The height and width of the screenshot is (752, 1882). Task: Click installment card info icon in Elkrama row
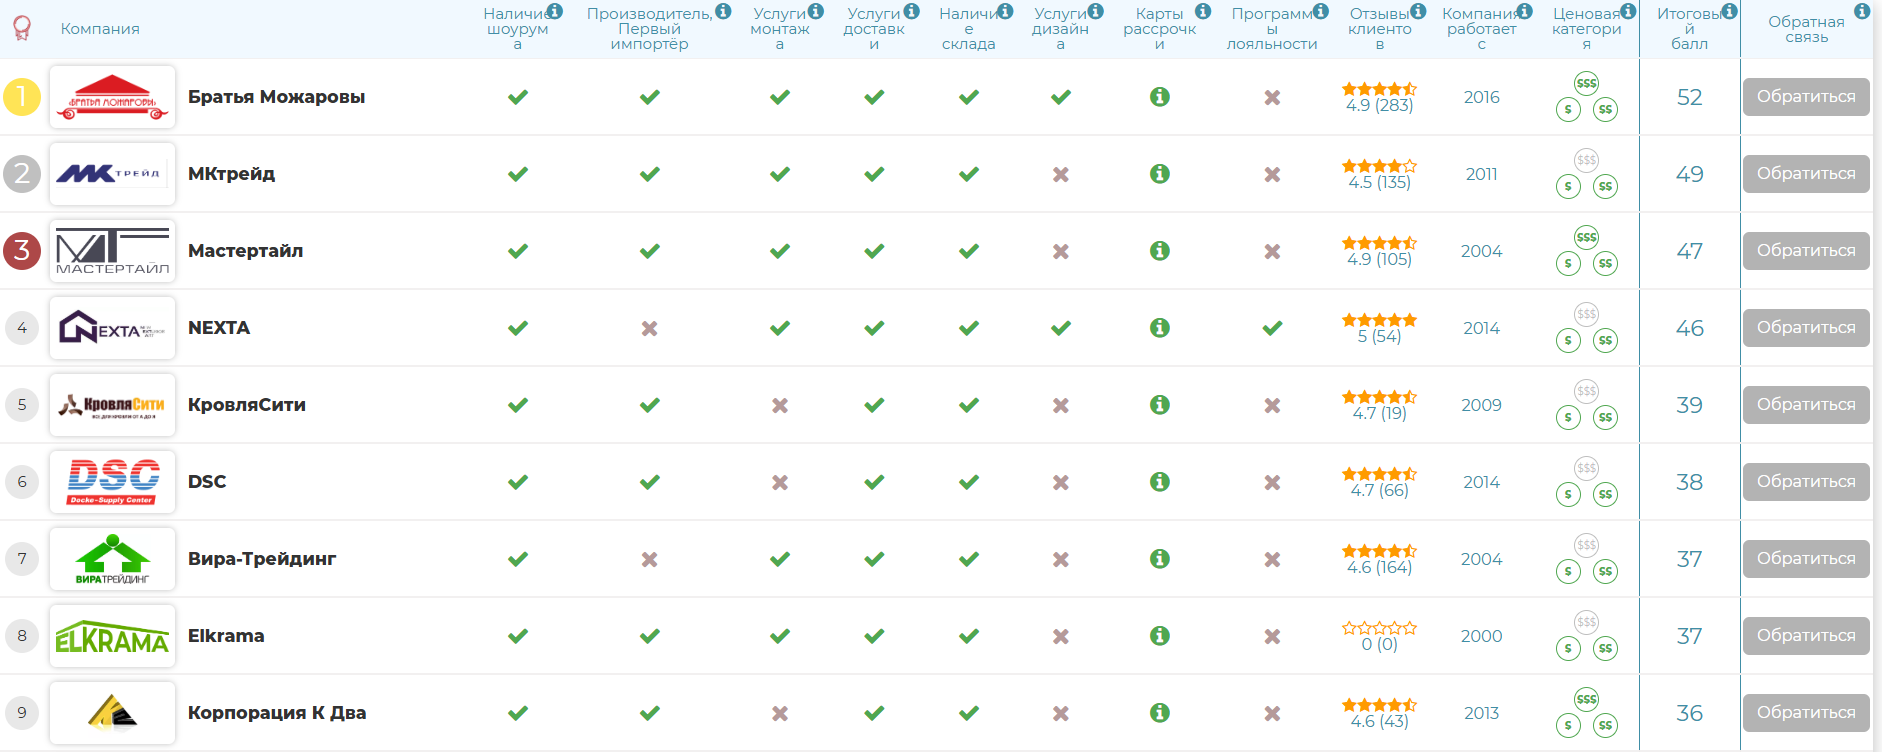tap(1159, 636)
